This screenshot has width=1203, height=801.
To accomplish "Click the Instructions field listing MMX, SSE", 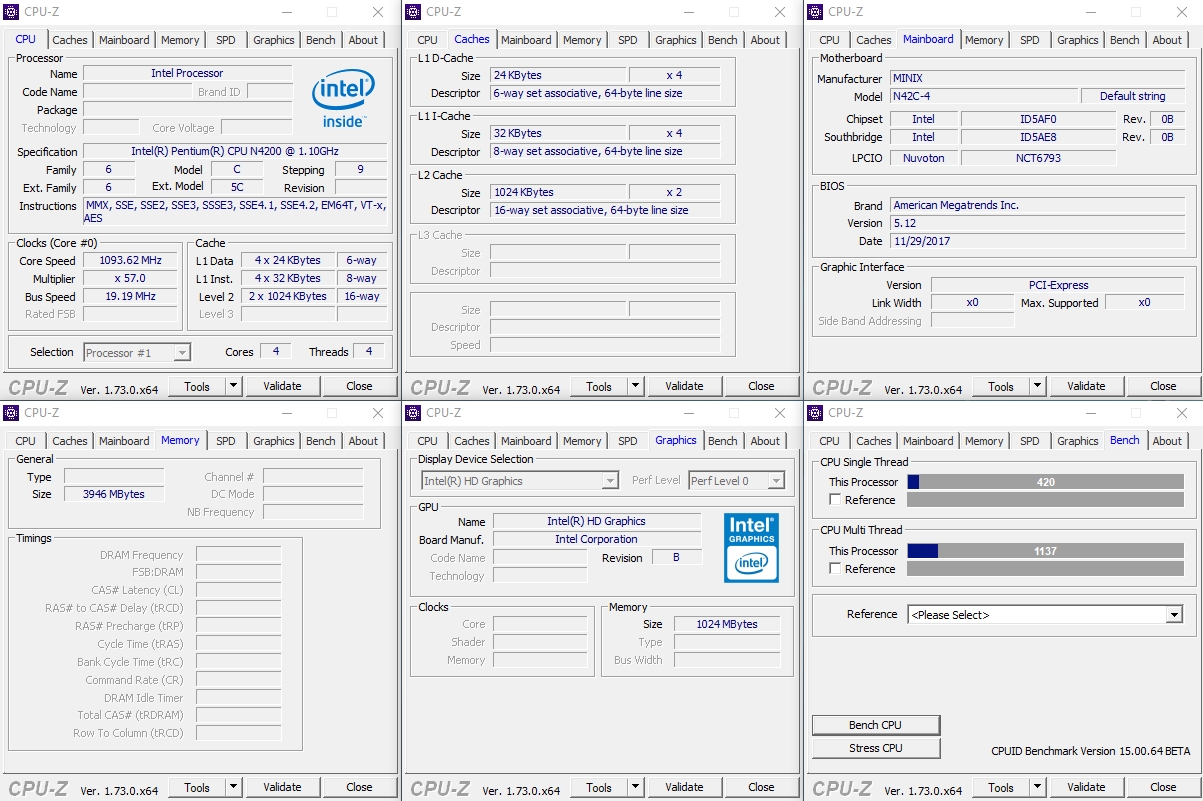I will 235,212.
